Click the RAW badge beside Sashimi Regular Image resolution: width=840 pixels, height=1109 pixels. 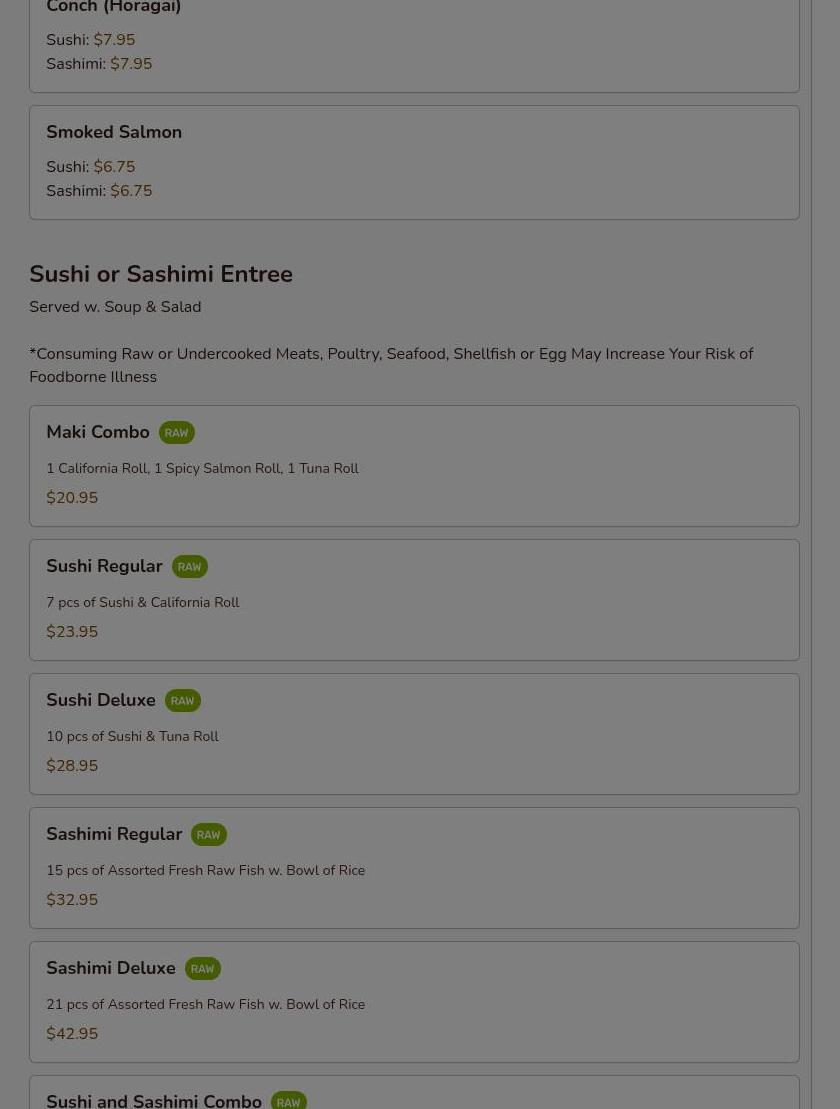tap(209, 835)
